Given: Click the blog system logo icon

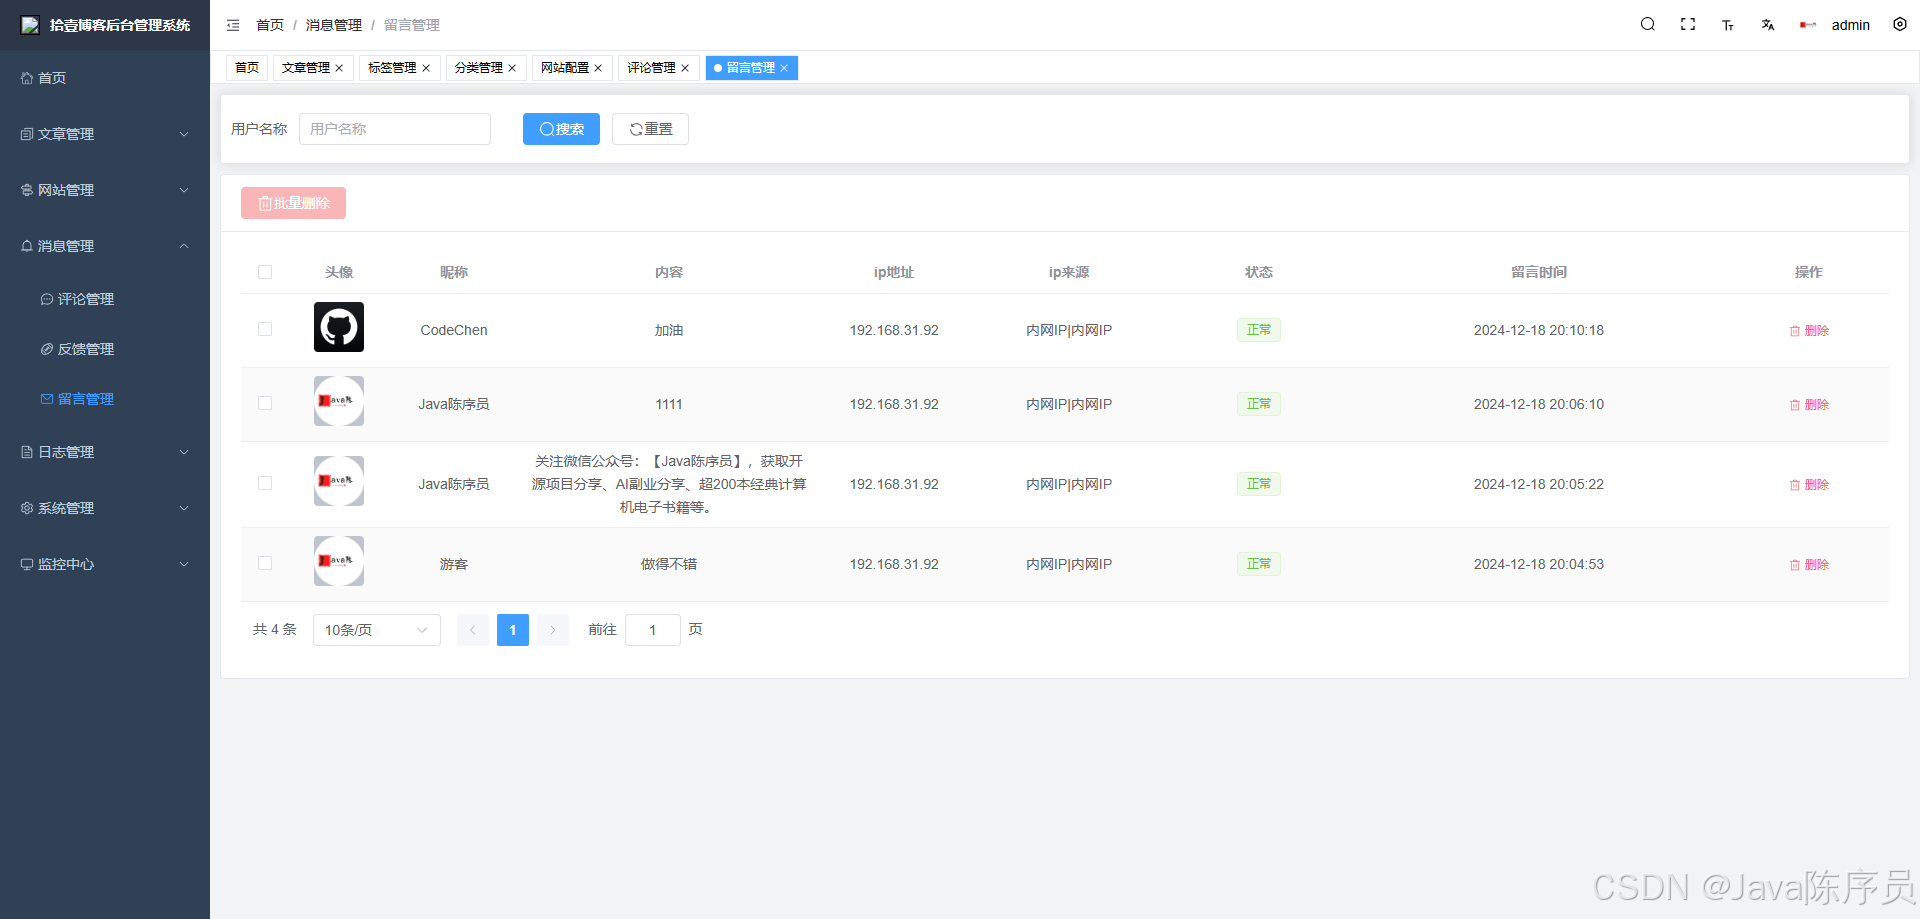Looking at the screenshot, I should [x=30, y=25].
